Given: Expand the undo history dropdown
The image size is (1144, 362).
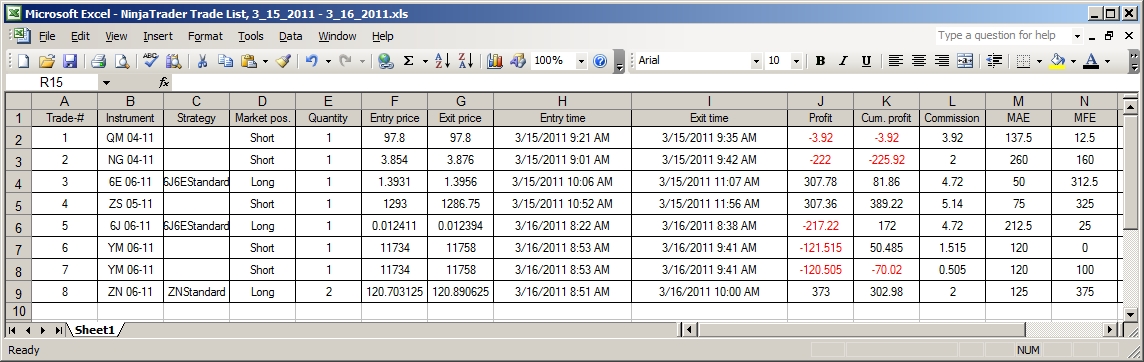Looking at the screenshot, I should (x=328, y=61).
